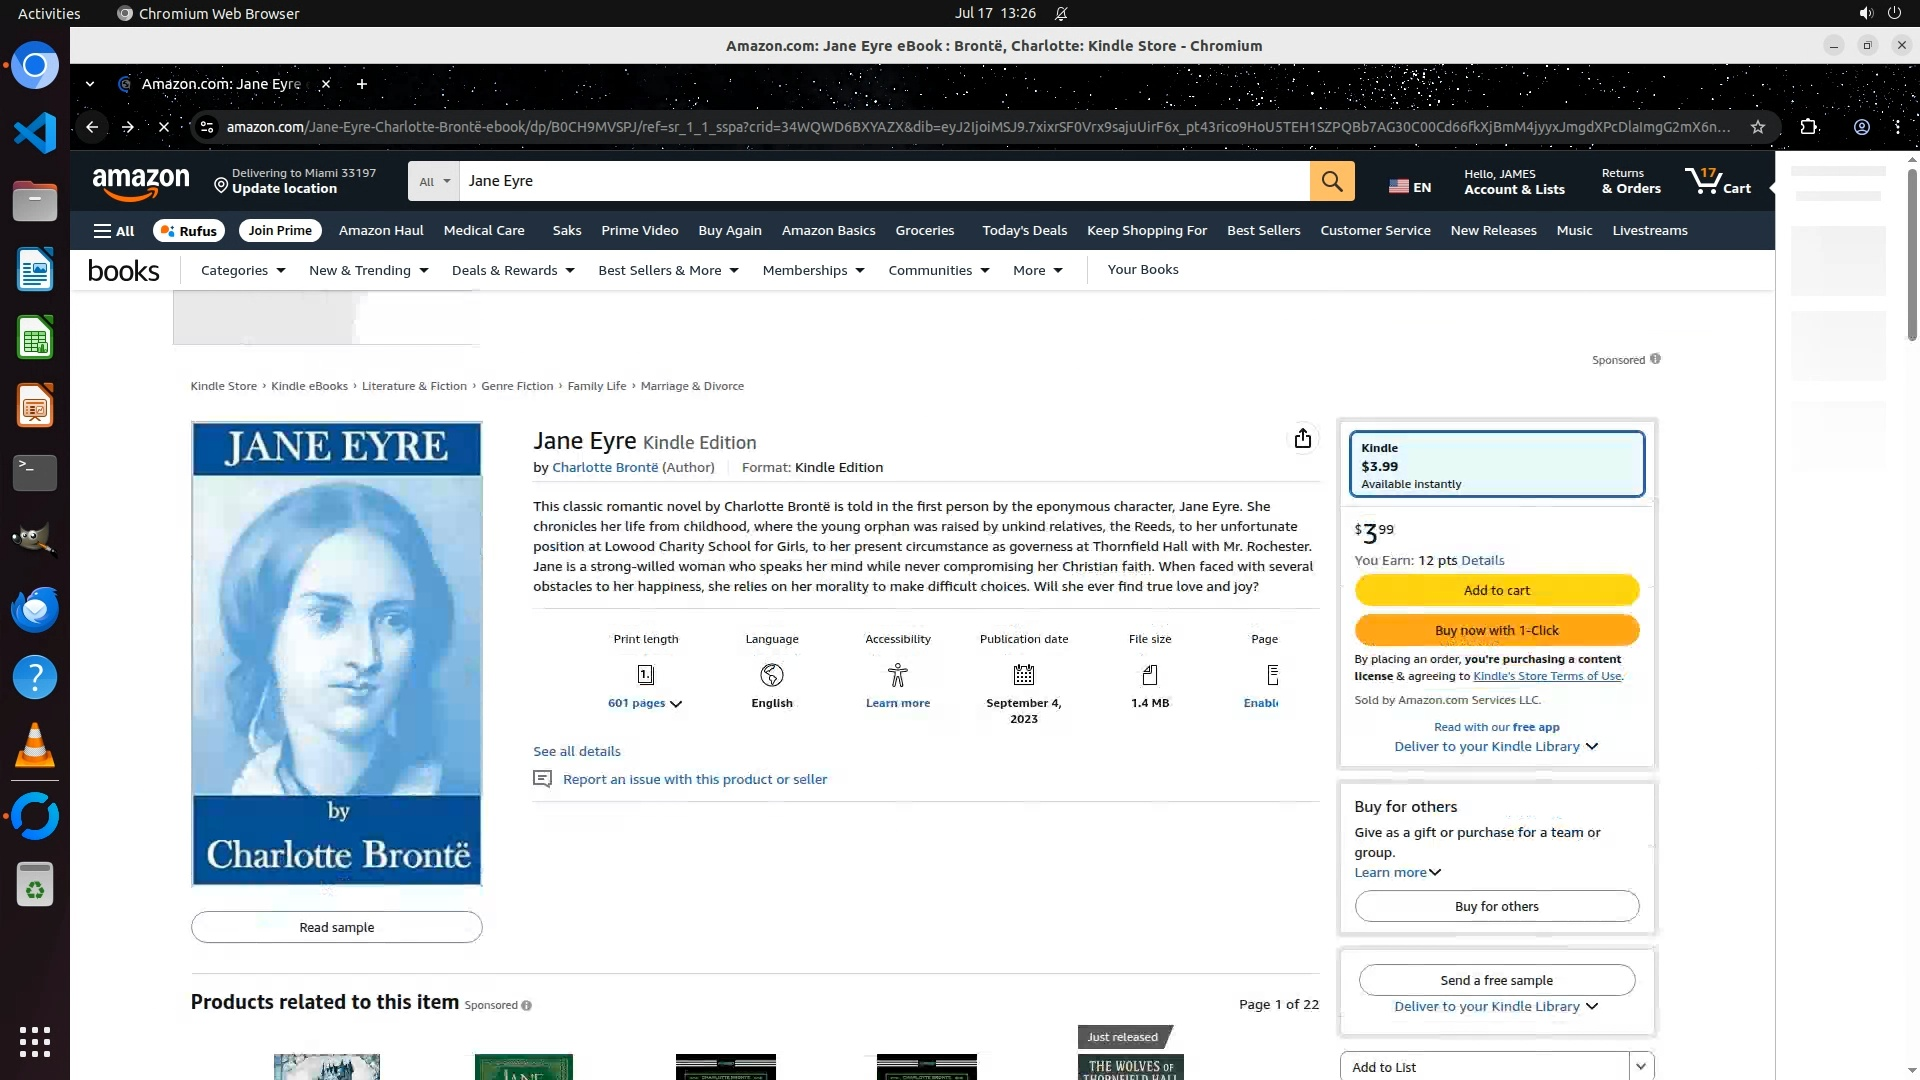Click the Amazon logo
The image size is (1920, 1080).
[x=140, y=183]
